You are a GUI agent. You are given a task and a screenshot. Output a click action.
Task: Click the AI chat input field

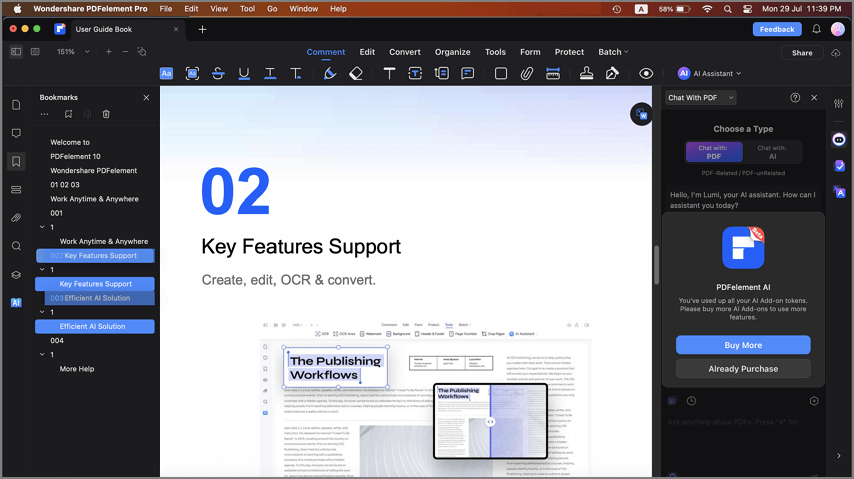tap(743, 422)
